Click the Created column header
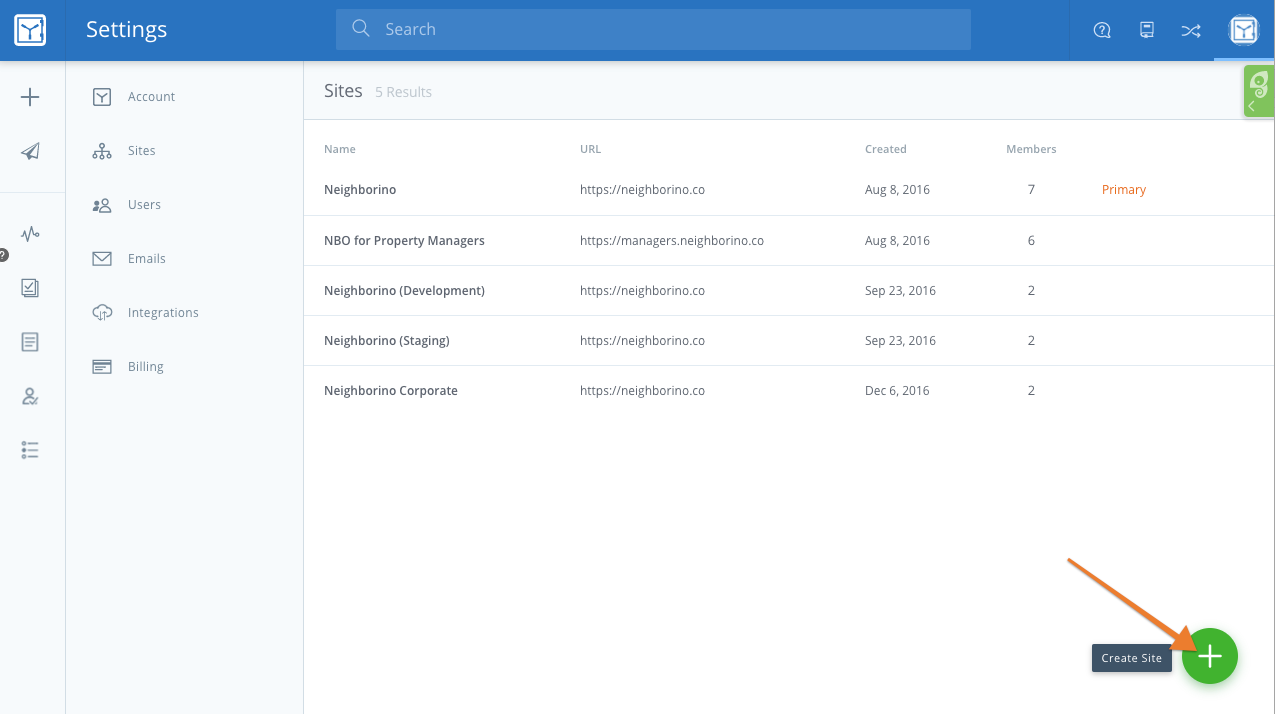Viewport: 1275px width, 714px height. pyautogui.click(x=886, y=149)
